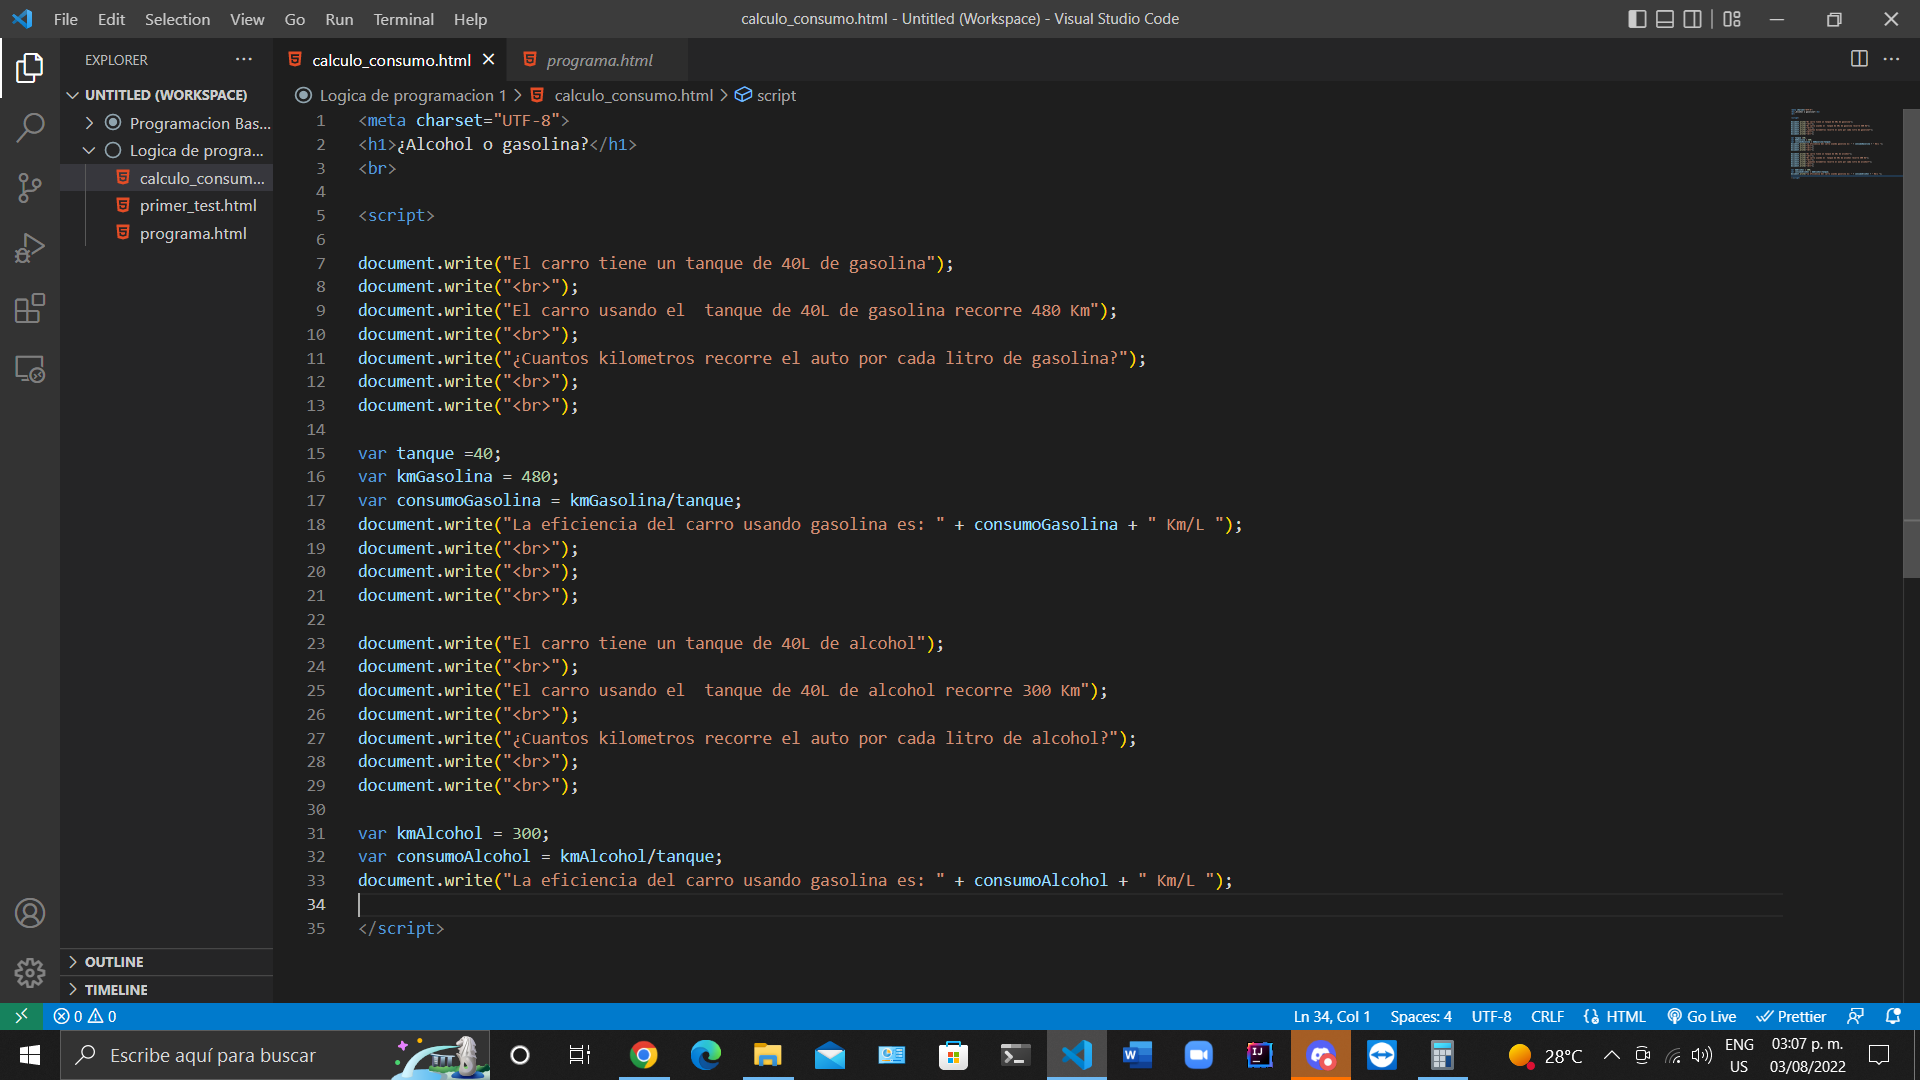Open Microsoft Word from the taskbar
The width and height of the screenshot is (1920, 1080).
(1137, 1055)
